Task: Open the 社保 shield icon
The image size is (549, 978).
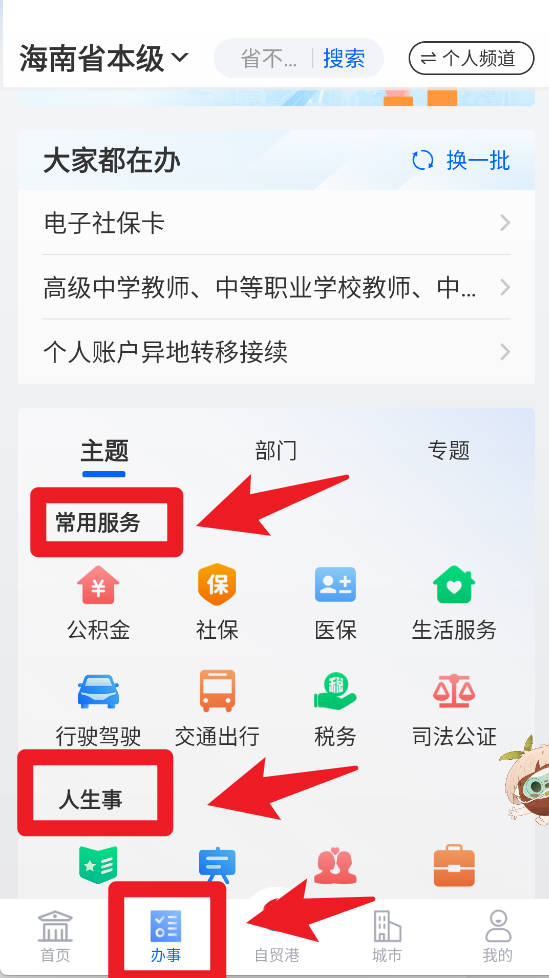Action: click(217, 584)
